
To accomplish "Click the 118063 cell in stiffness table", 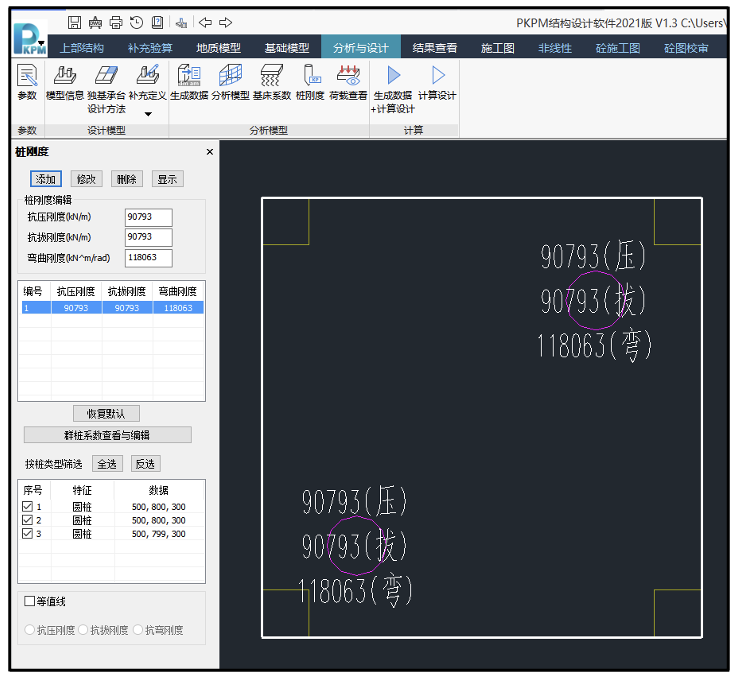I will tap(178, 308).
